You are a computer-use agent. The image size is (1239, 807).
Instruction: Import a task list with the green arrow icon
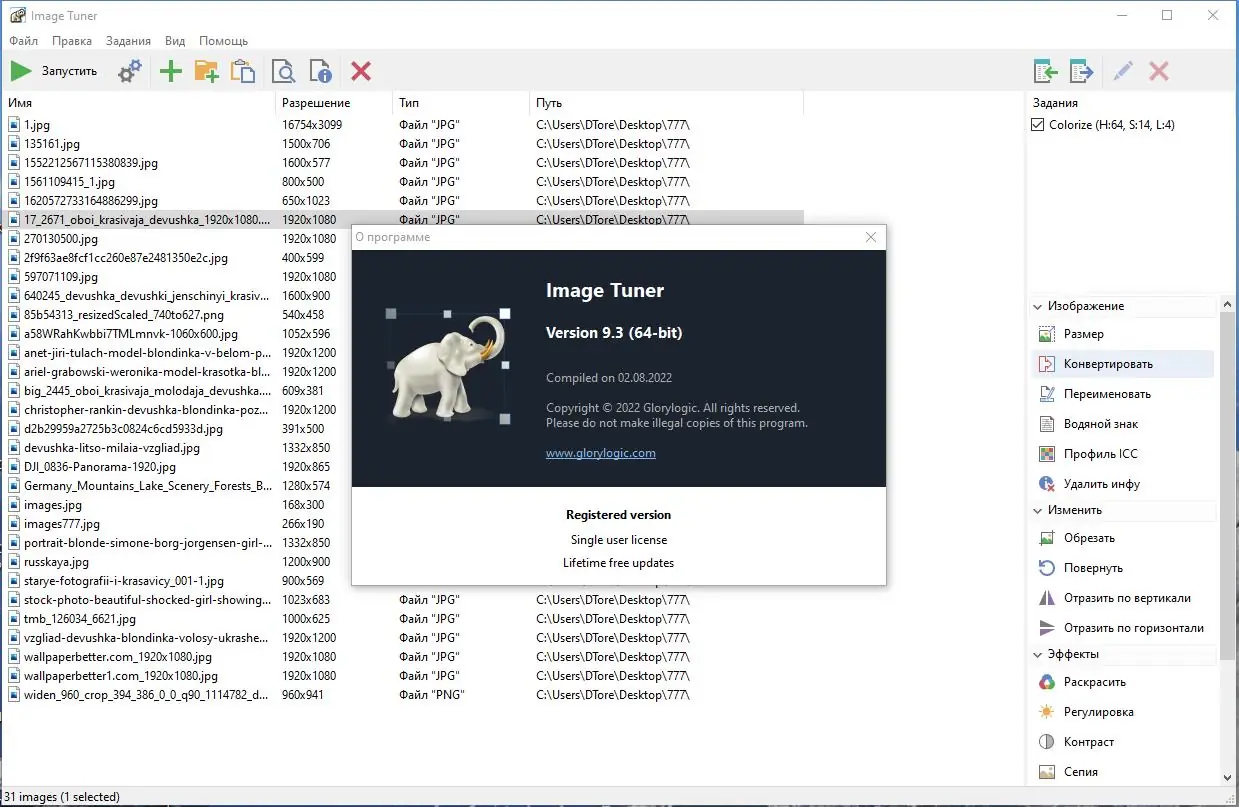point(1045,71)
